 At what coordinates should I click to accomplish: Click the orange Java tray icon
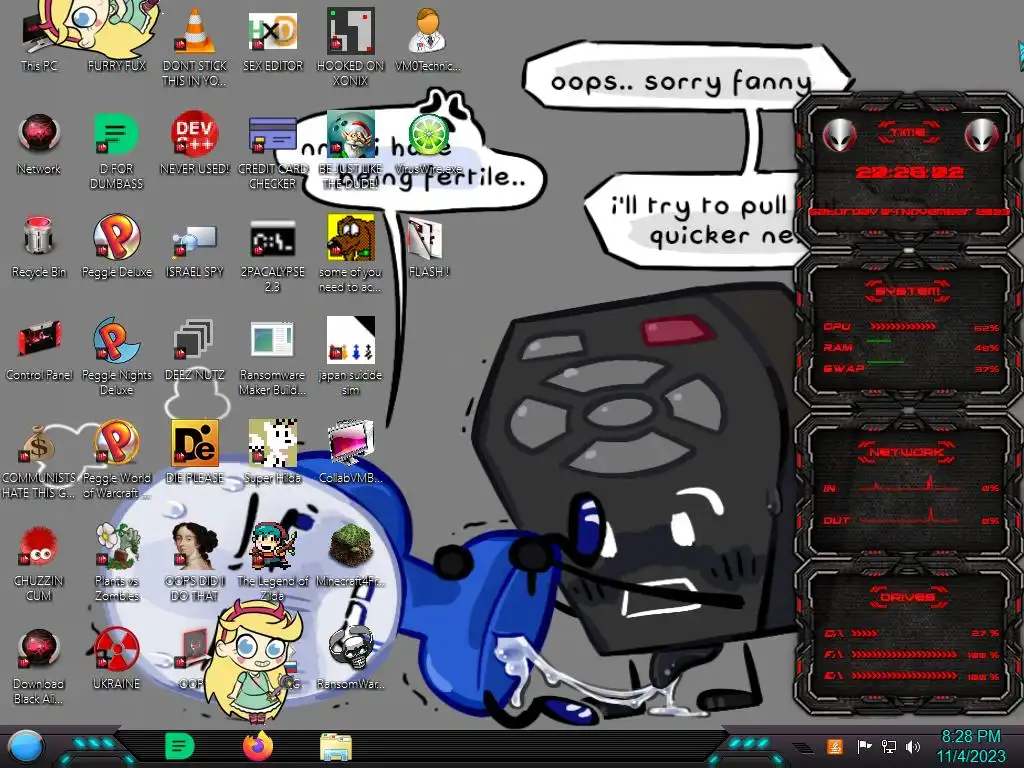click(x=834, y=746)
